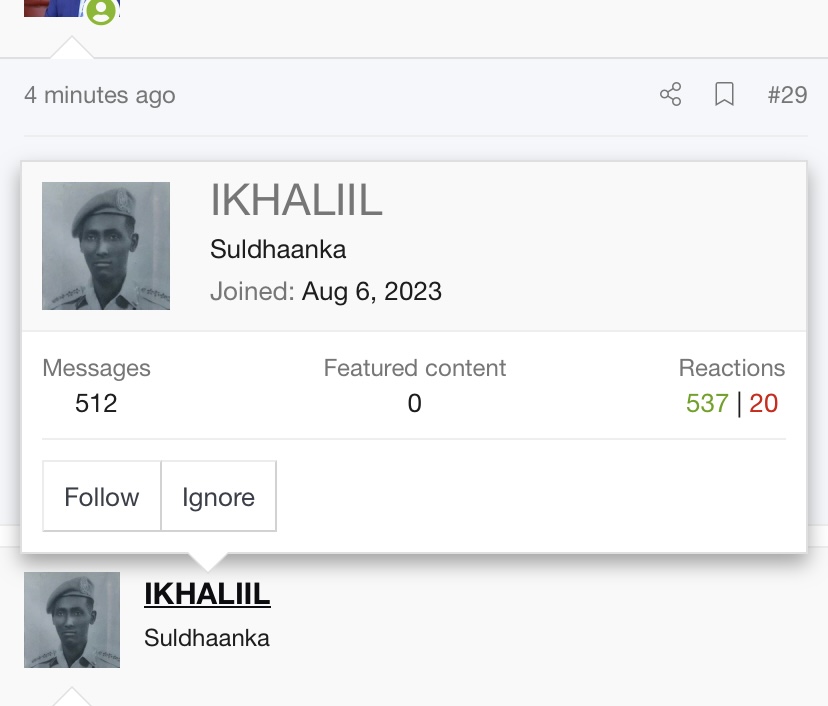Click the green online user badge icon
Viewport: 828px width, 706px height.
(101, 11)
